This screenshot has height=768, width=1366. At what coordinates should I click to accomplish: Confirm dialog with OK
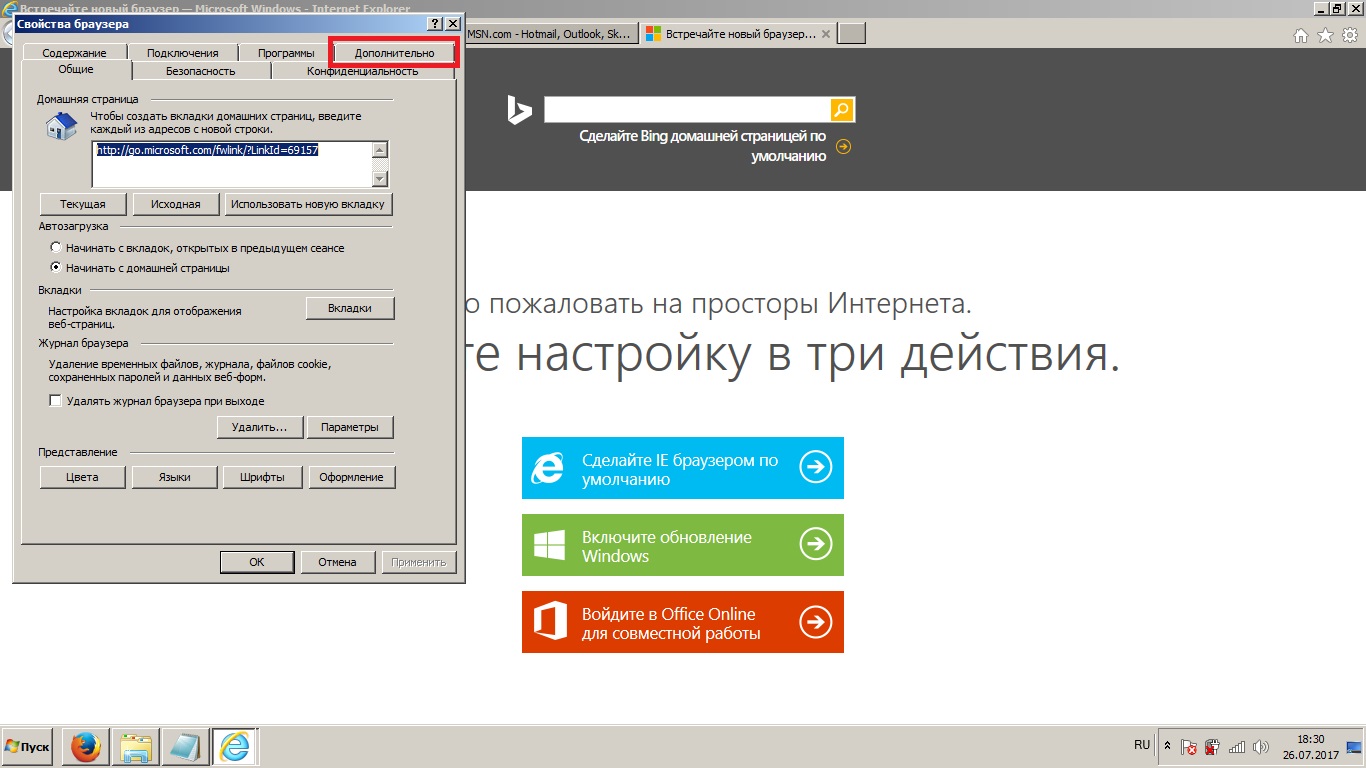click(x=257, y=562)
